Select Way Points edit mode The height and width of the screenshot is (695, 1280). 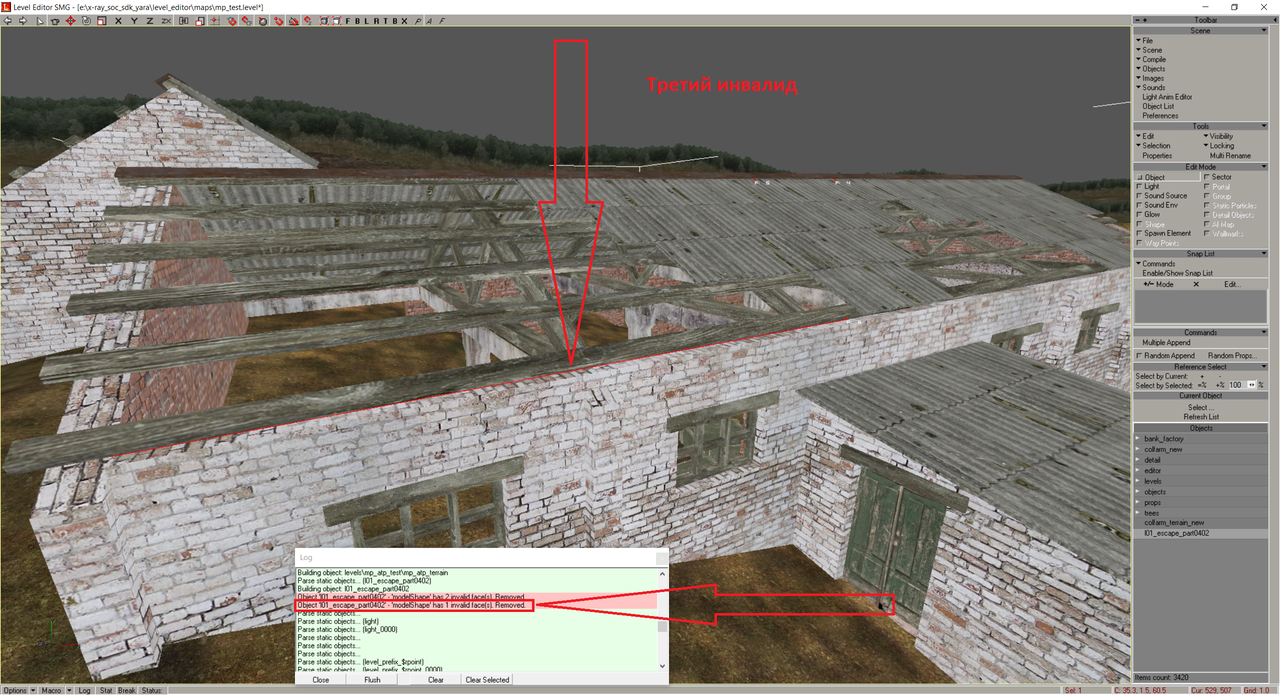[x=1159, y=243]
